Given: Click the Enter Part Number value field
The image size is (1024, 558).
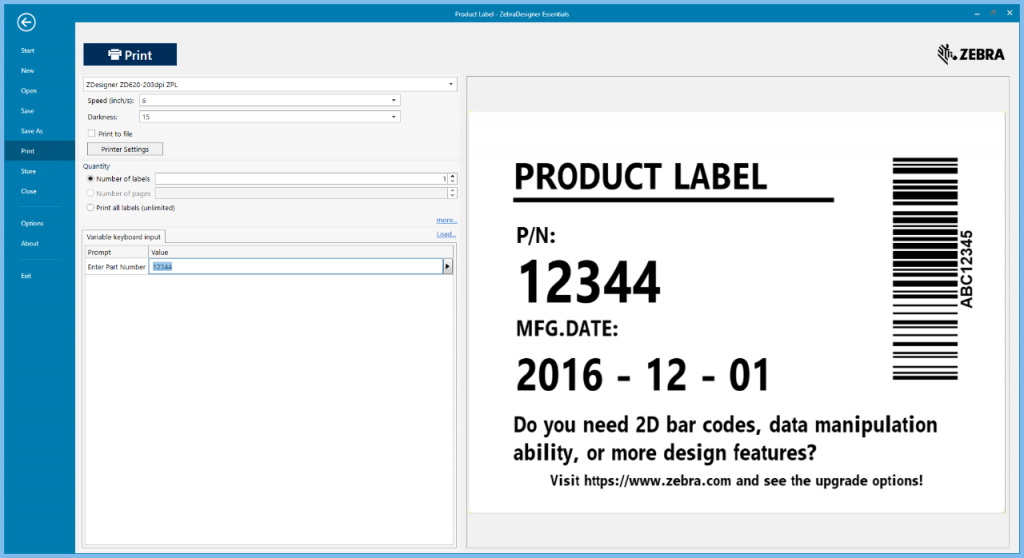Looking at the screenshot, I should [x=295, y=267].
